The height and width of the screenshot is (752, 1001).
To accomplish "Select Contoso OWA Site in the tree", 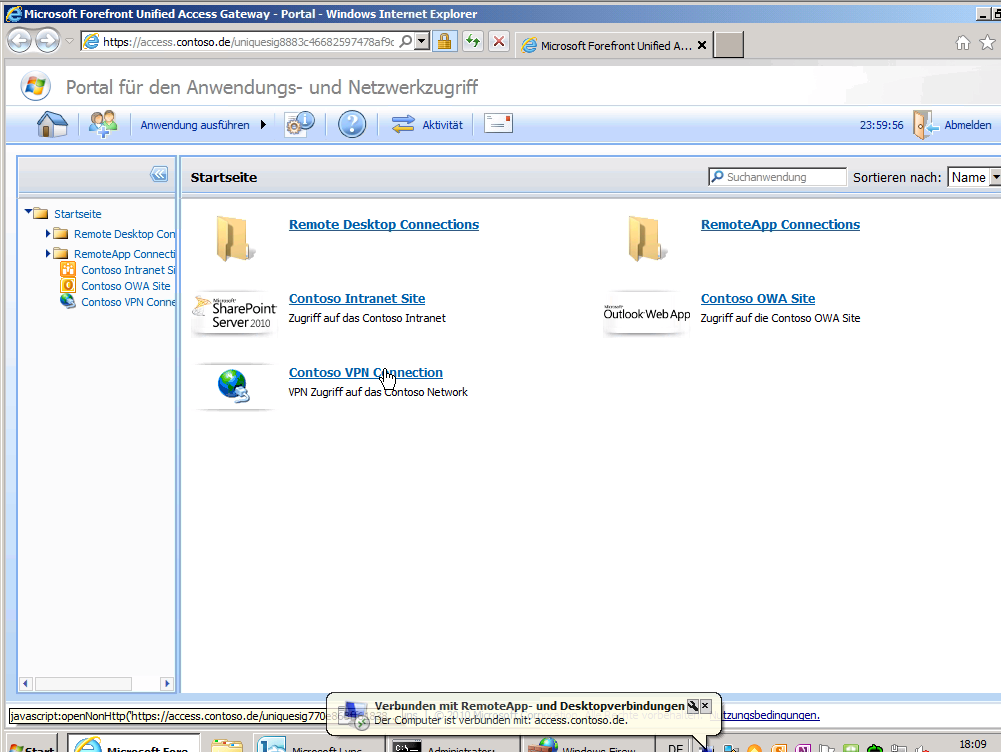I will pyautogui.click(x=126, y=286).
